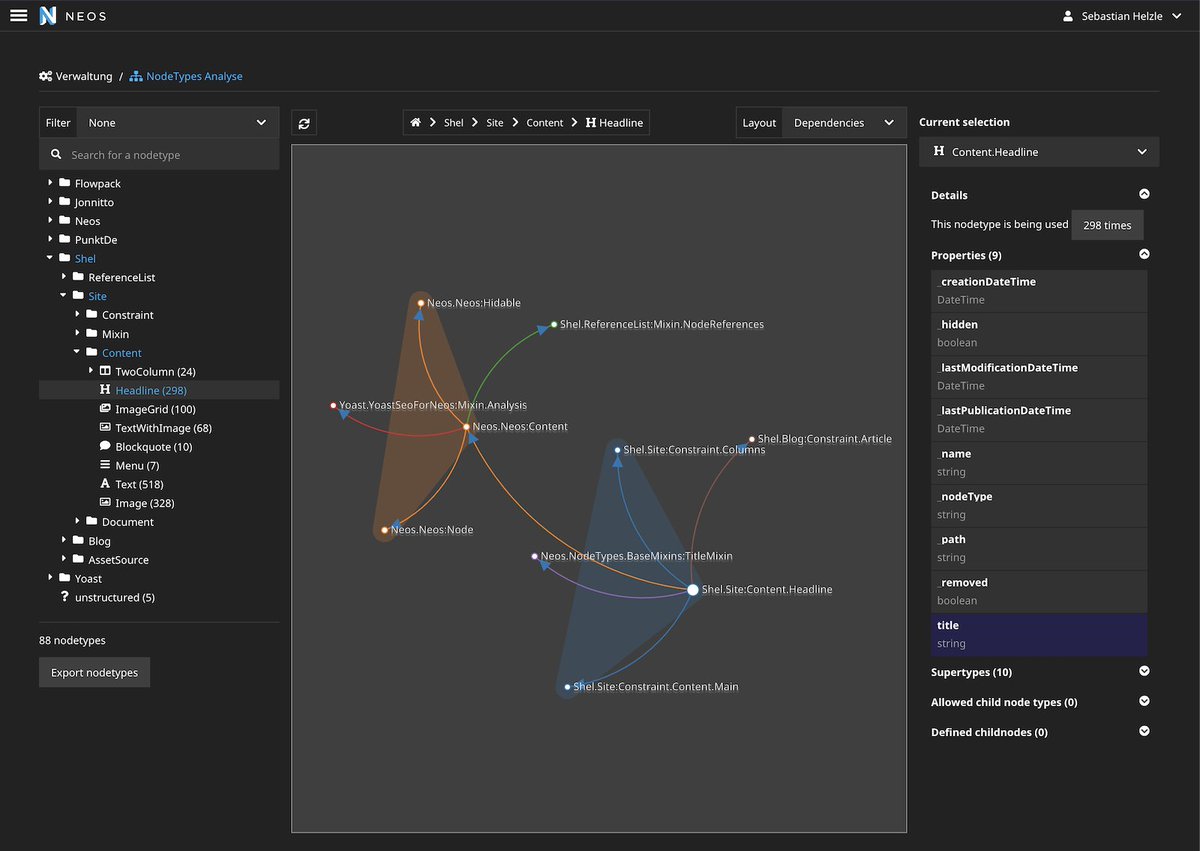Go to Content in graph breadcrumb
This screenshot has width=1200, height=851.
[545, 123]
